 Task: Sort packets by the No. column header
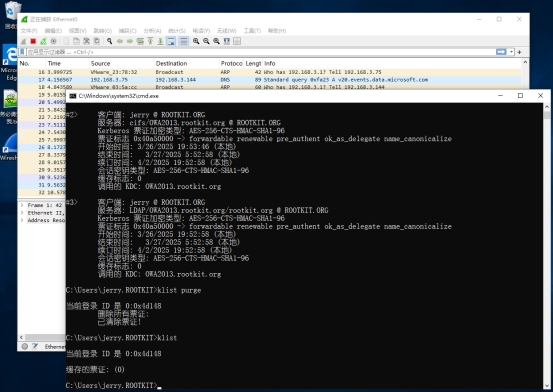click(x=32, y=64)
